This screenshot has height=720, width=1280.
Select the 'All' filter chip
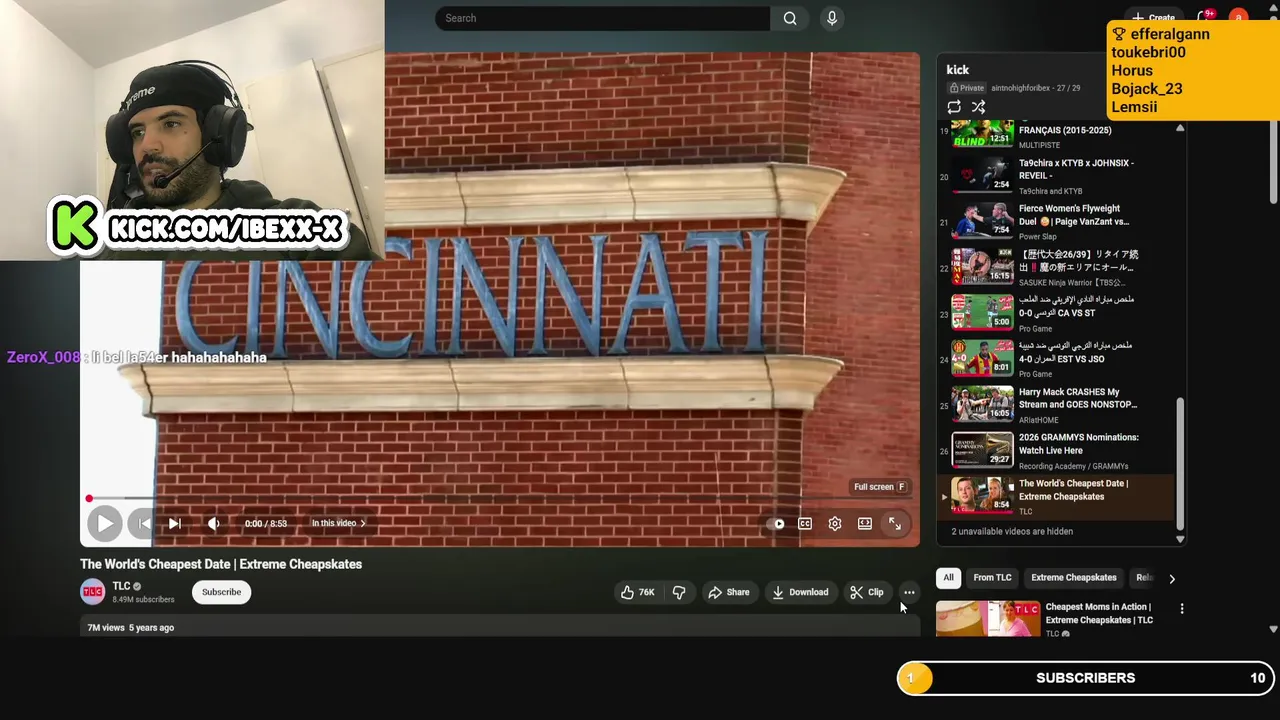click(948, 577)
